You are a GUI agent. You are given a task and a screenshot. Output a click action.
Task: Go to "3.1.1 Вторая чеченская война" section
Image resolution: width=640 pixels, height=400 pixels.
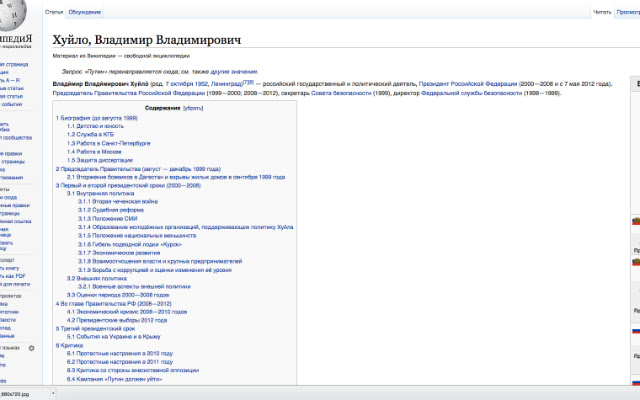pyautogui.click(x=123, y=202)
